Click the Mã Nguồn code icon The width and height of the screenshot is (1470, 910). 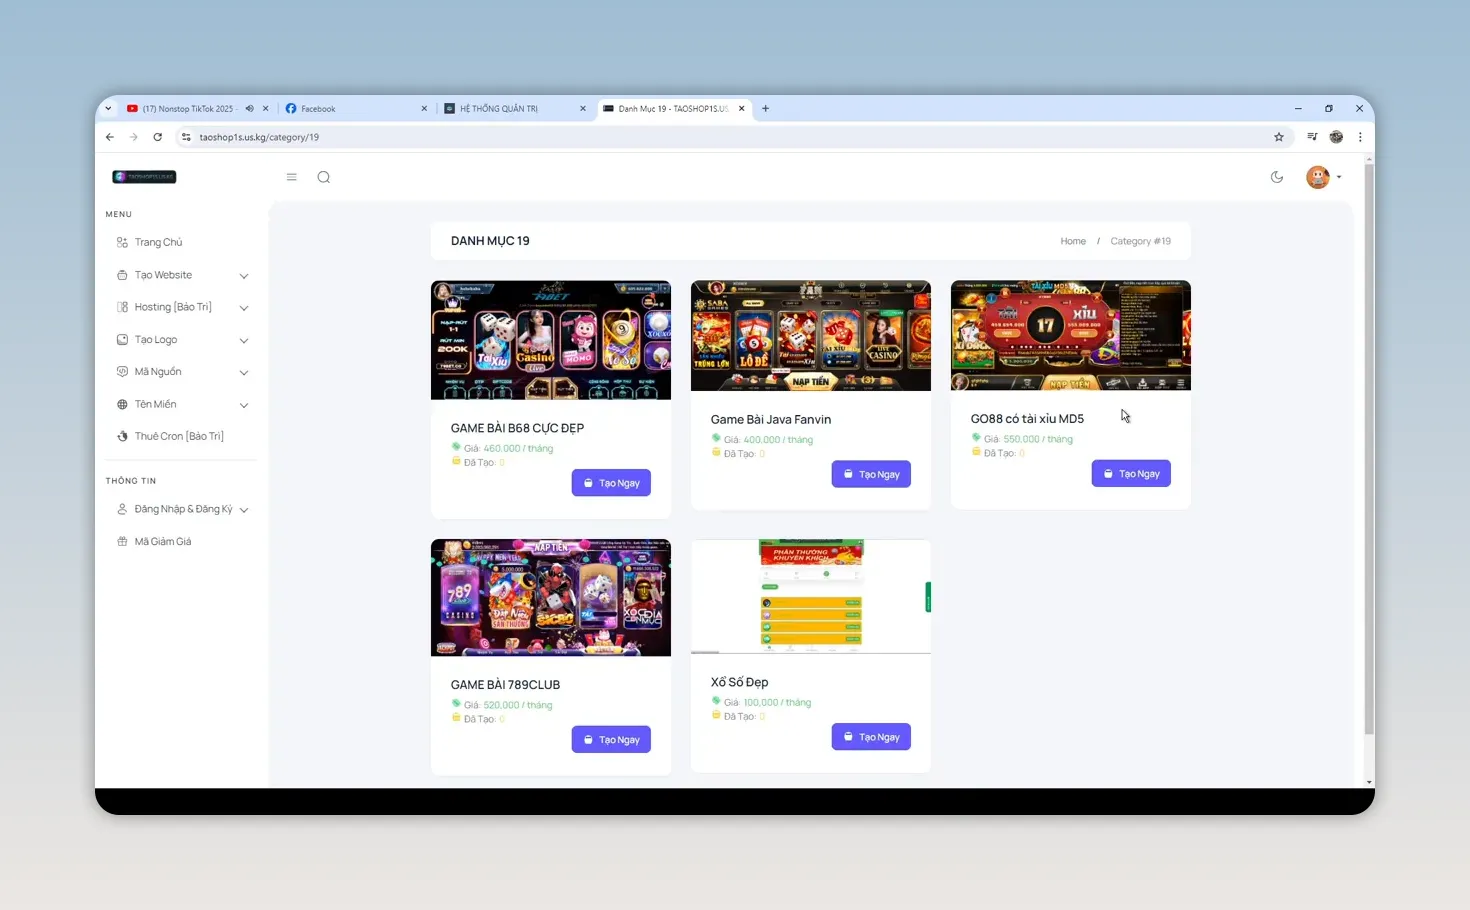(122, 372)
